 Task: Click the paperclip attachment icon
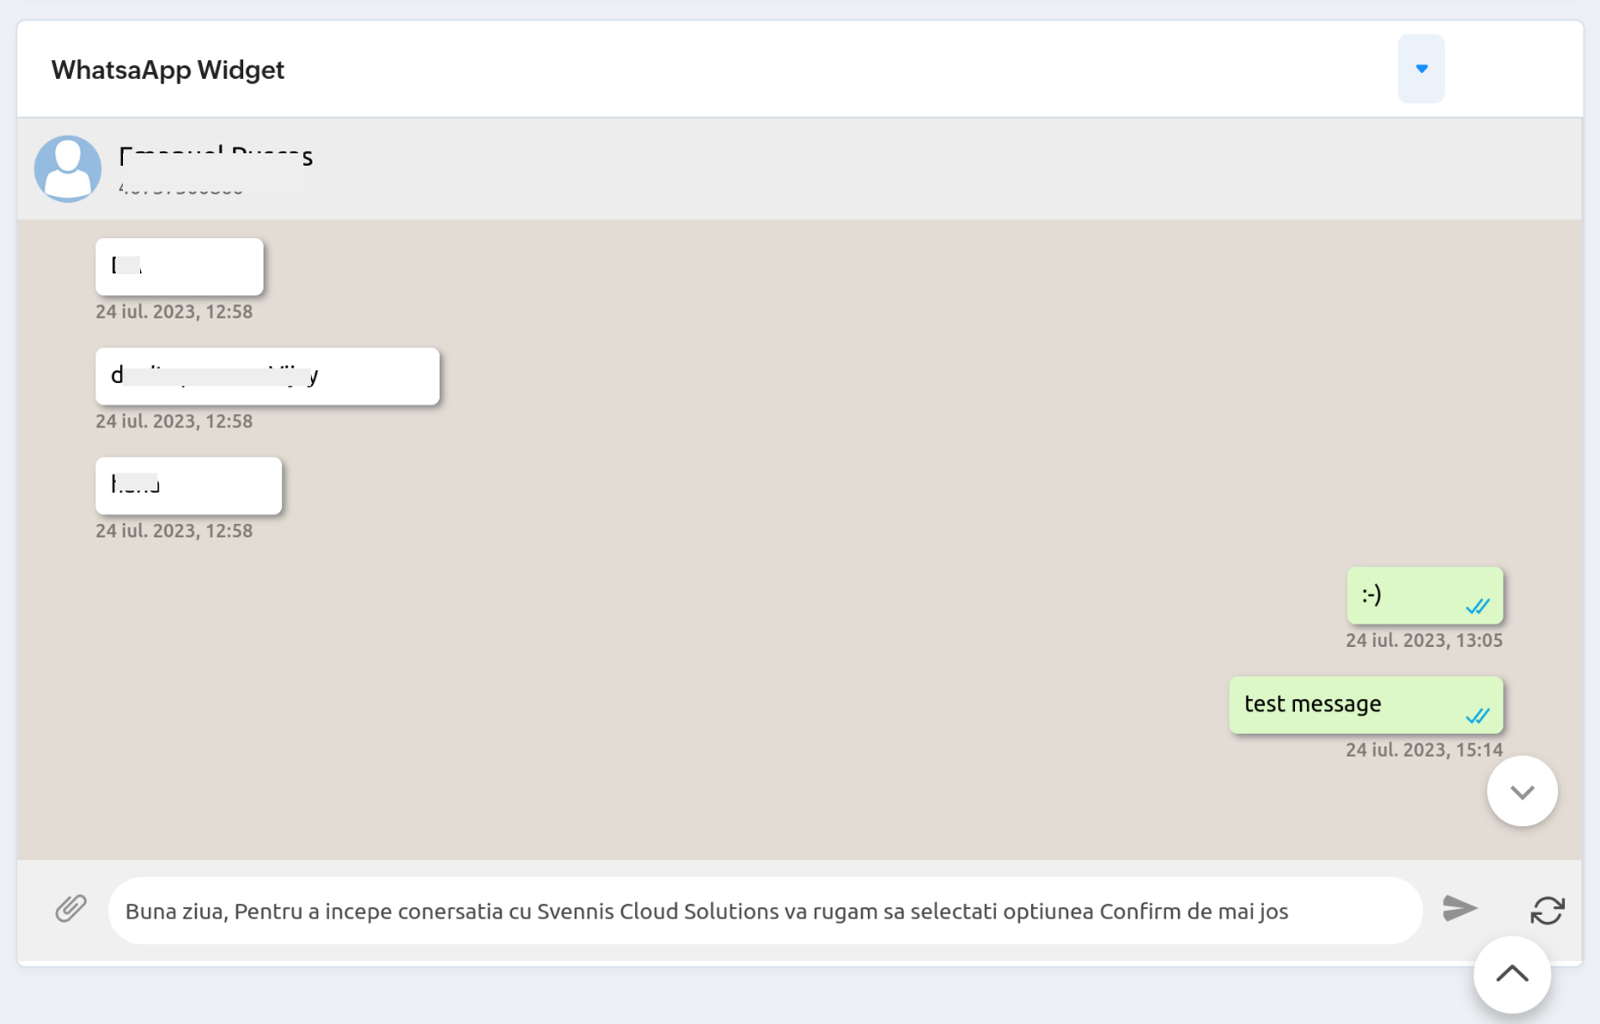tap(71, 909)
